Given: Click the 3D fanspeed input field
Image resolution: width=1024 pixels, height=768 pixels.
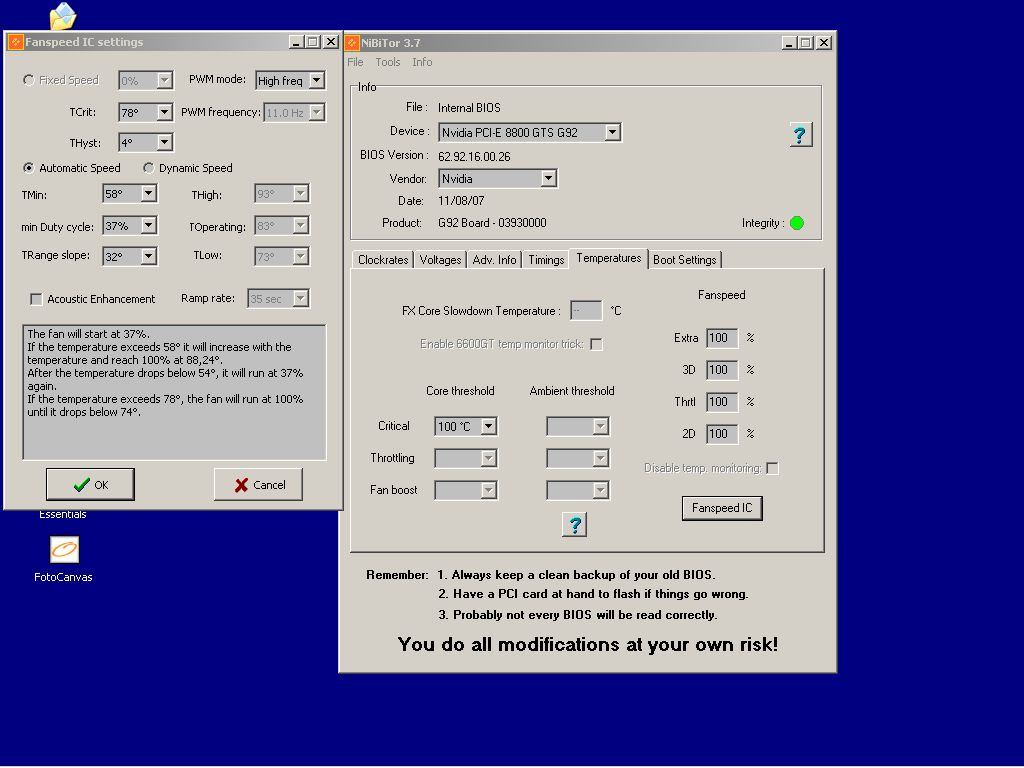Looking at the screenshot, I should point(722,370).
